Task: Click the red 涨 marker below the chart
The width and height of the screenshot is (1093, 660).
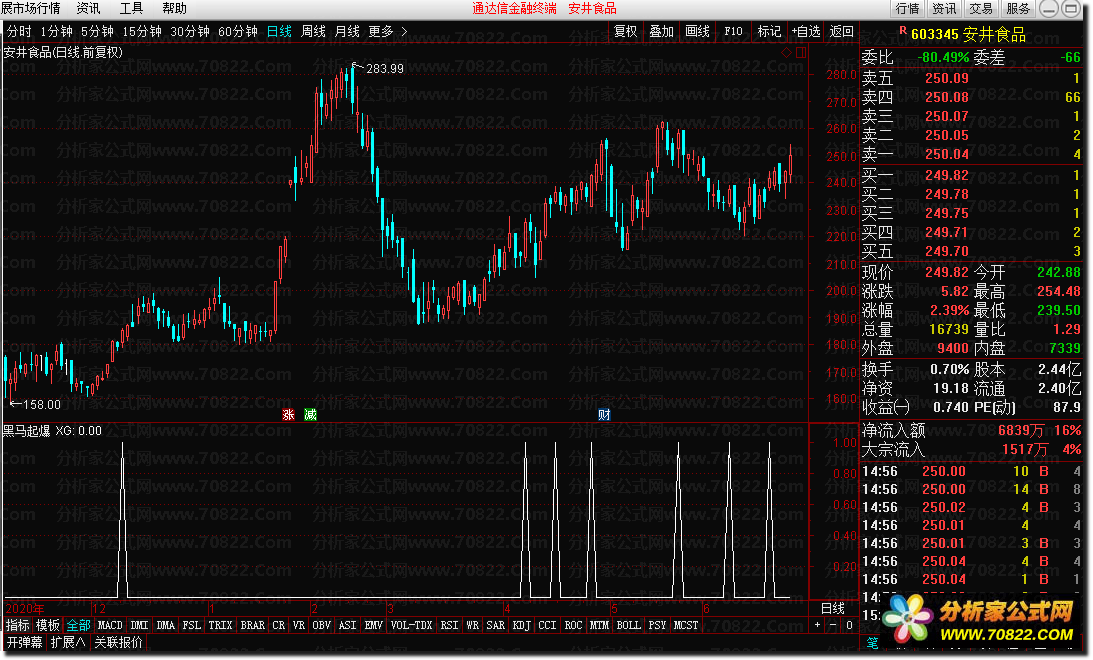Action: [288, 415]
